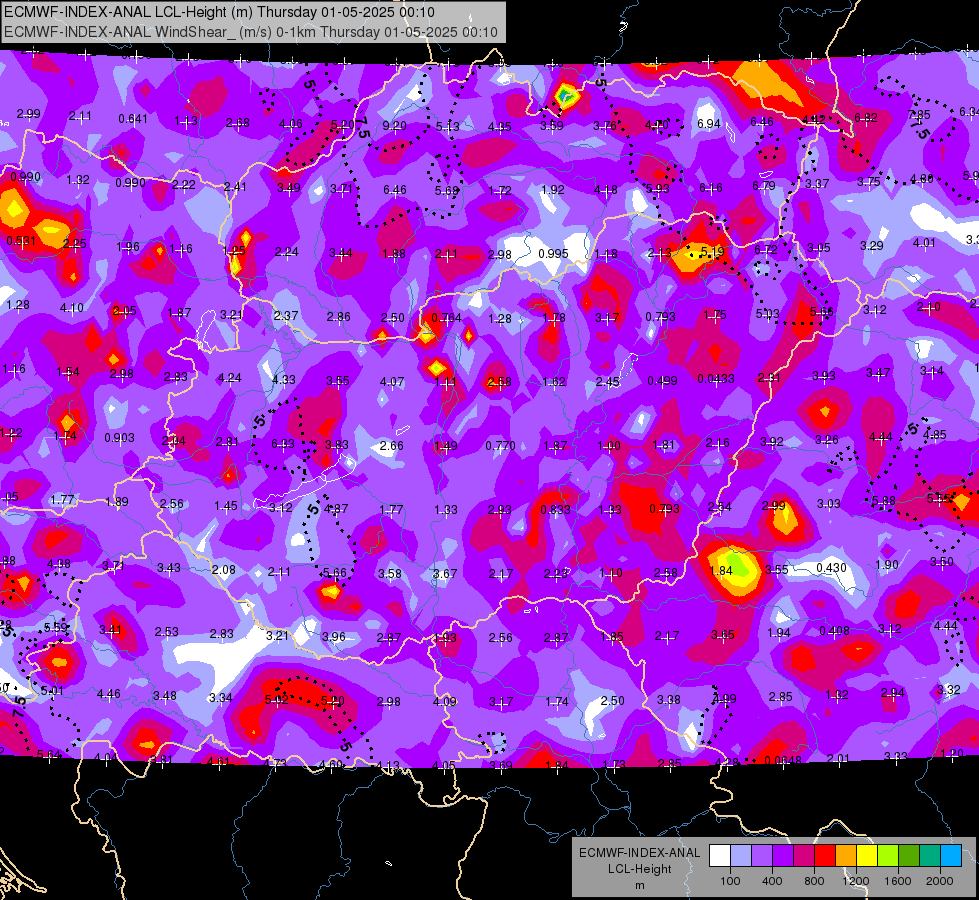
Task: Click the wind shear value 6.79
Action: 764,185
